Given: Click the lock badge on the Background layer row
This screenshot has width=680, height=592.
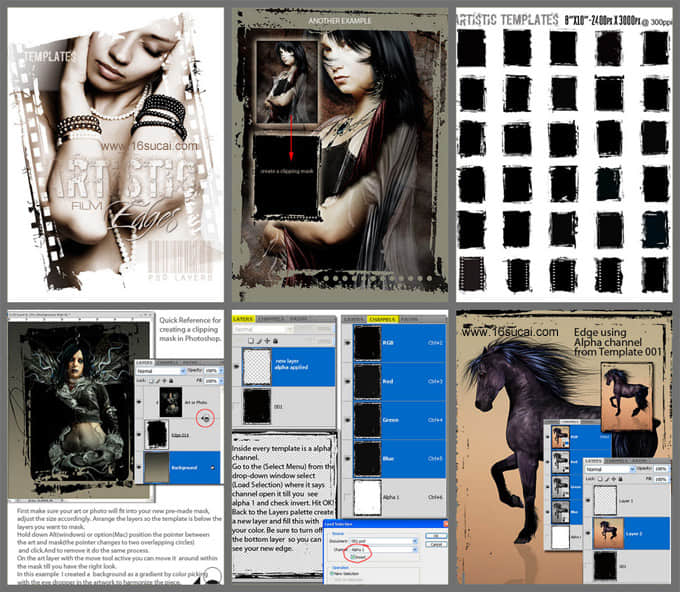Looking at the screenshot, I should click(212, 468).
